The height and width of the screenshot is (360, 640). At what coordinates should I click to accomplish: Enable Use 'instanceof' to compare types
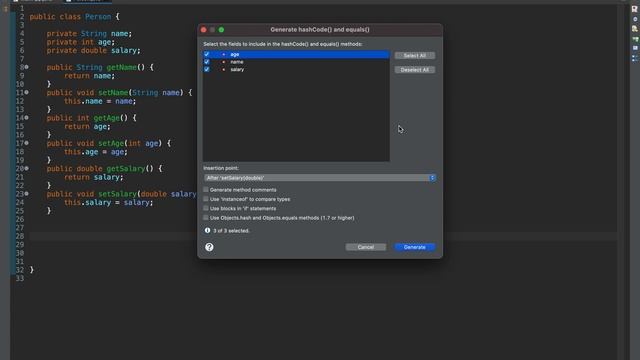pos(206,199)
